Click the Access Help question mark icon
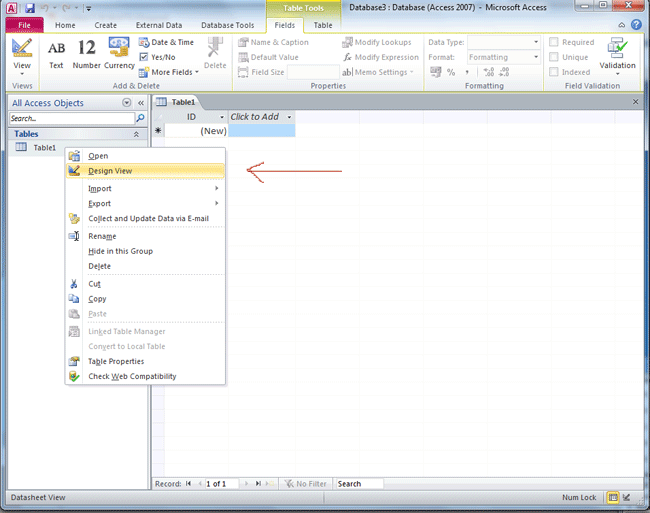Viewport: 650px width, 513px height. pyautogui.click(x=636, y=25)
